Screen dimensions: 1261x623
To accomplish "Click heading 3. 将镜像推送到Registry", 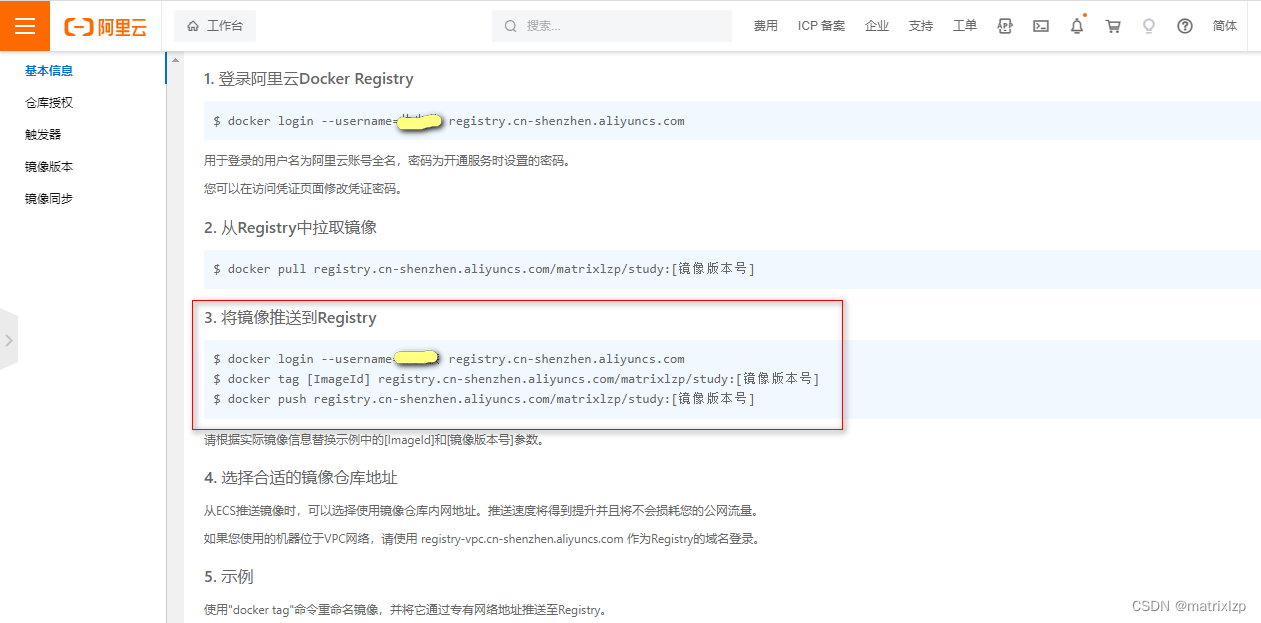I will (291, 318).
